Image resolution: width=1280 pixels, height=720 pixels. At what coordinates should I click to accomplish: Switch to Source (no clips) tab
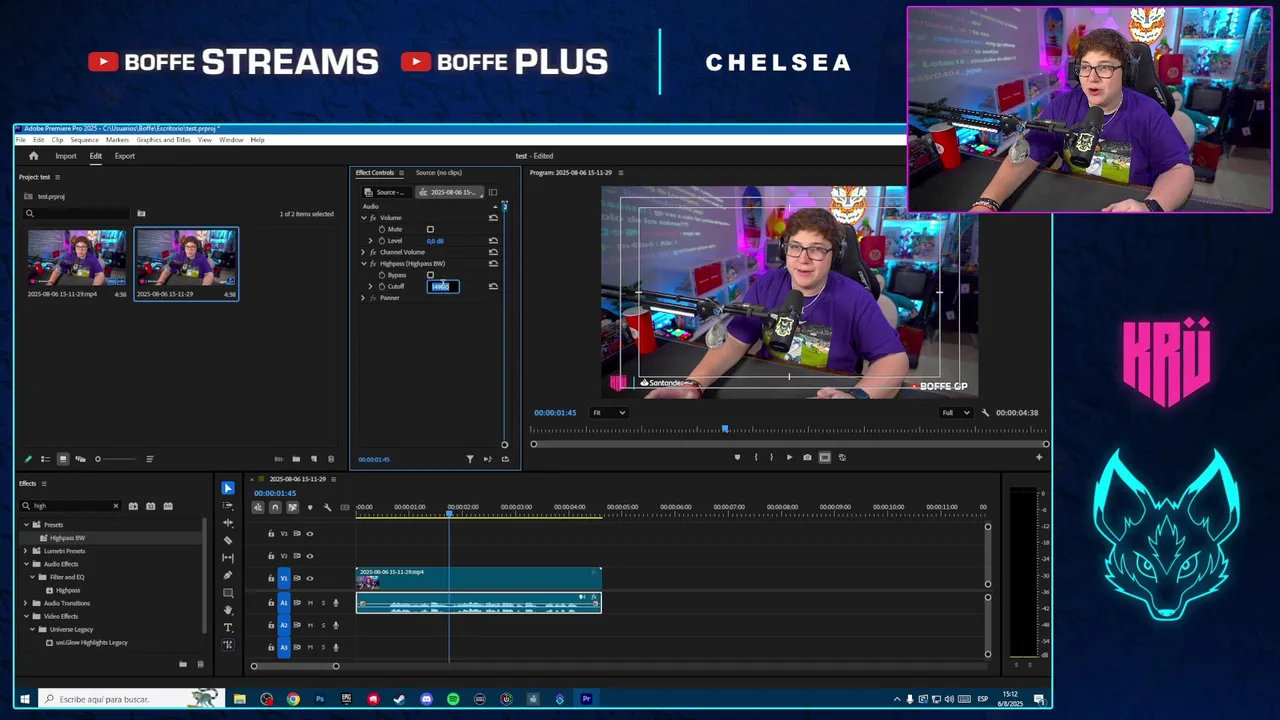[x=439, y=173]
